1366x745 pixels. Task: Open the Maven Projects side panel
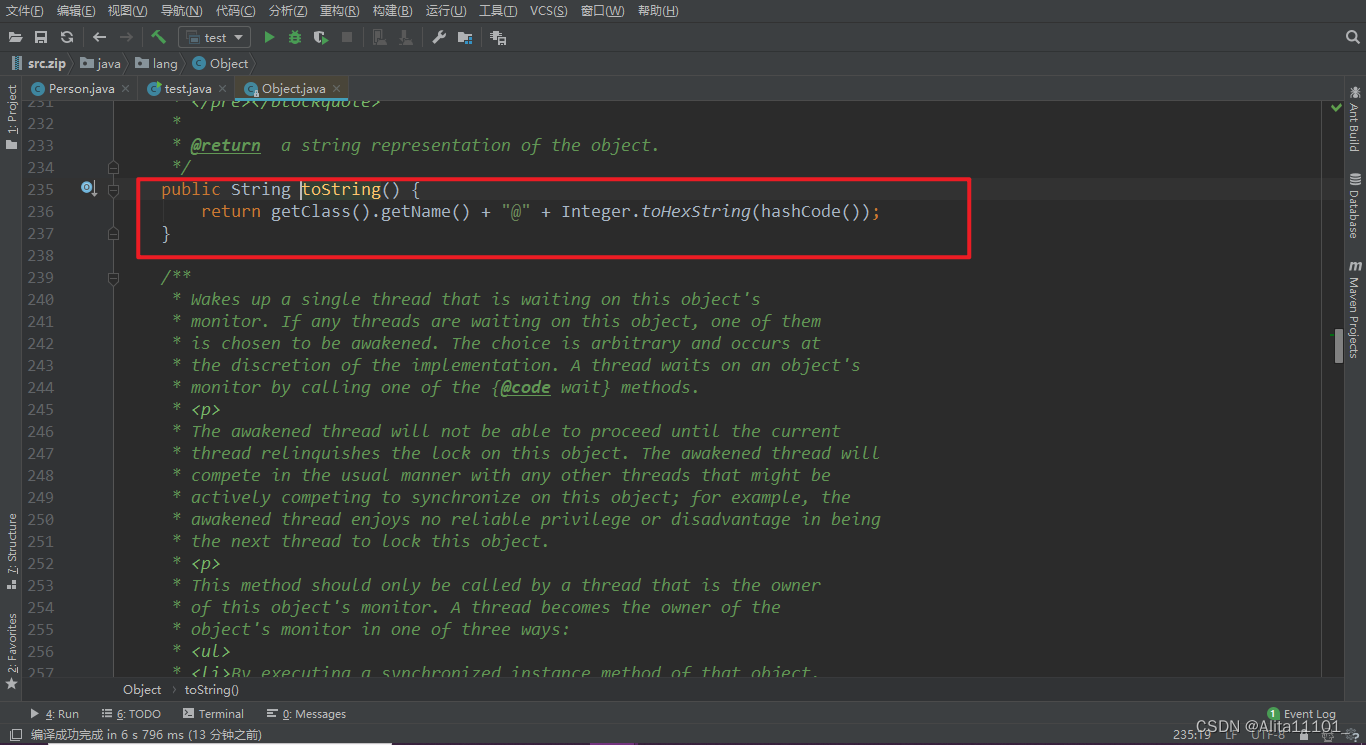[x=1354, y=309]
